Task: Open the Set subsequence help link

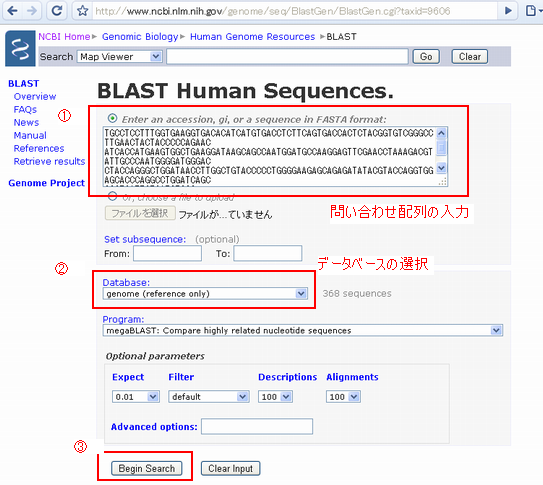Action: click(145, 239)
